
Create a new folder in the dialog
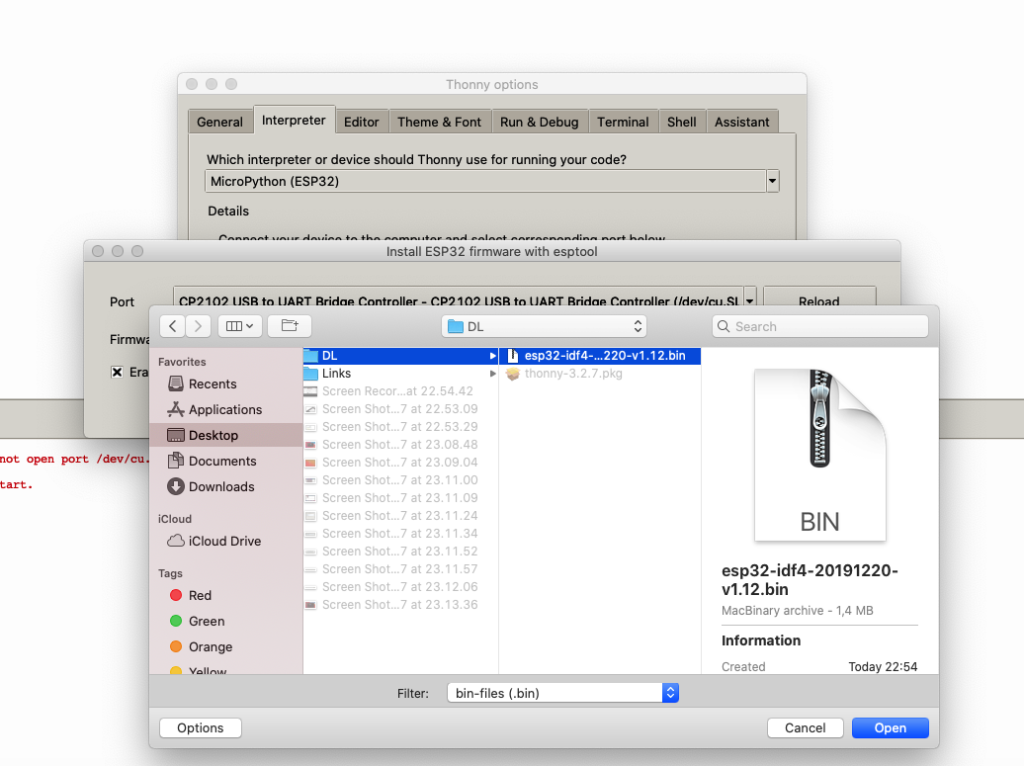[x=289, y=326]
